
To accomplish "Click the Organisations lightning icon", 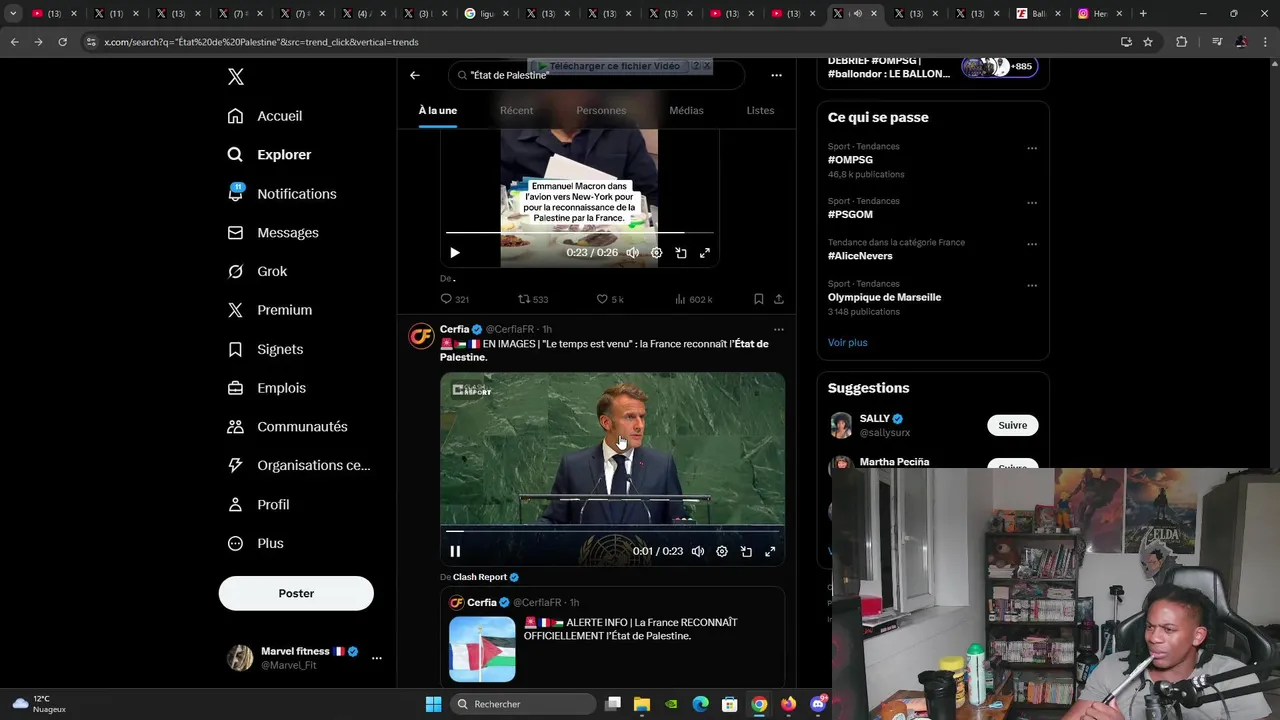I will [235, 465].
